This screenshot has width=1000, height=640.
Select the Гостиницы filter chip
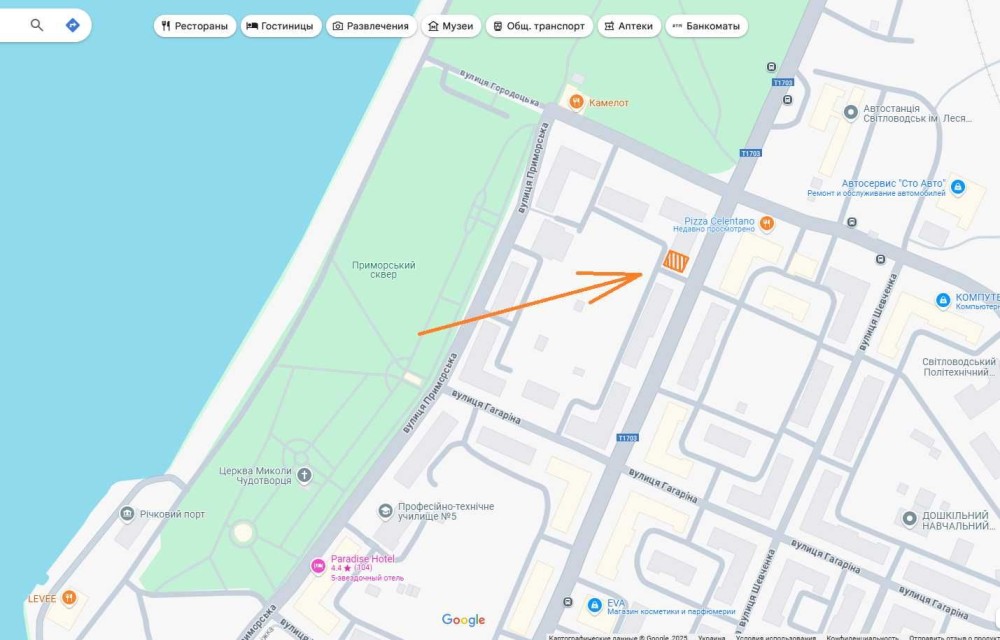[281, 26]
